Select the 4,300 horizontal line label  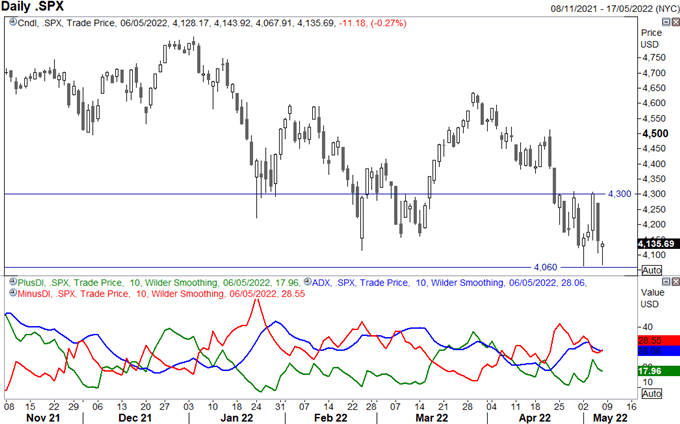pyautogui.click(x=621, y=193)
